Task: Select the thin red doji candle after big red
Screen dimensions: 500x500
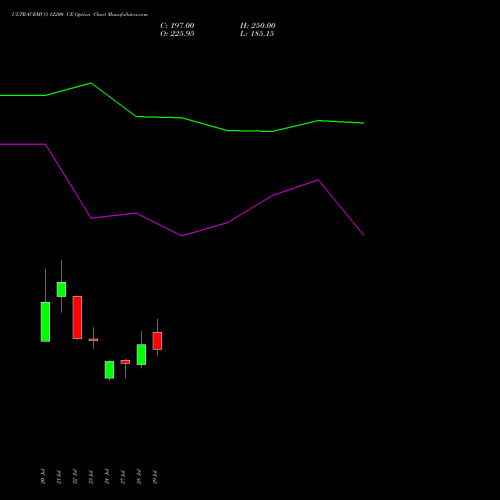Action: (x=93, y=340)
